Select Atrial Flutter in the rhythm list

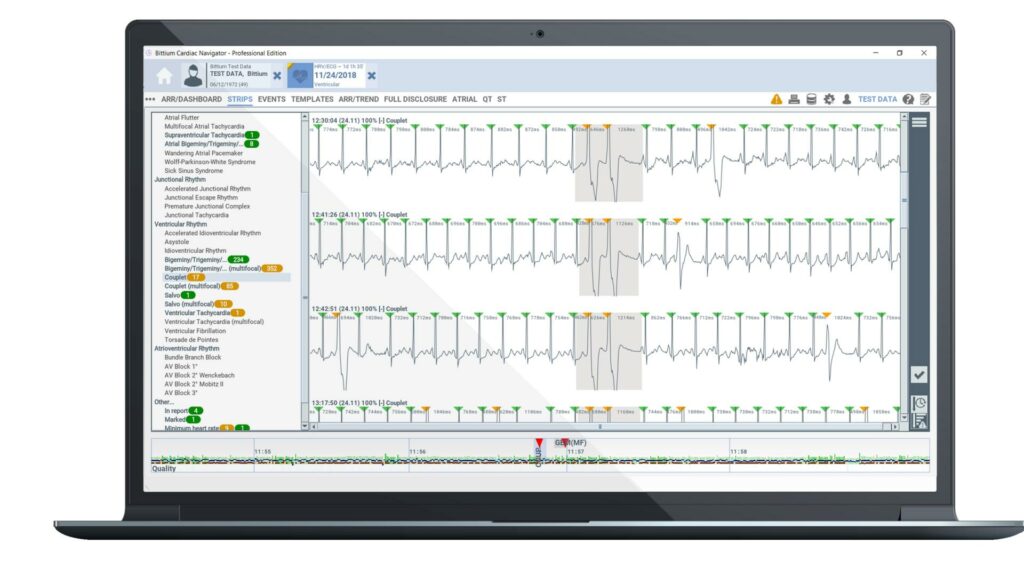coord(182,118)
